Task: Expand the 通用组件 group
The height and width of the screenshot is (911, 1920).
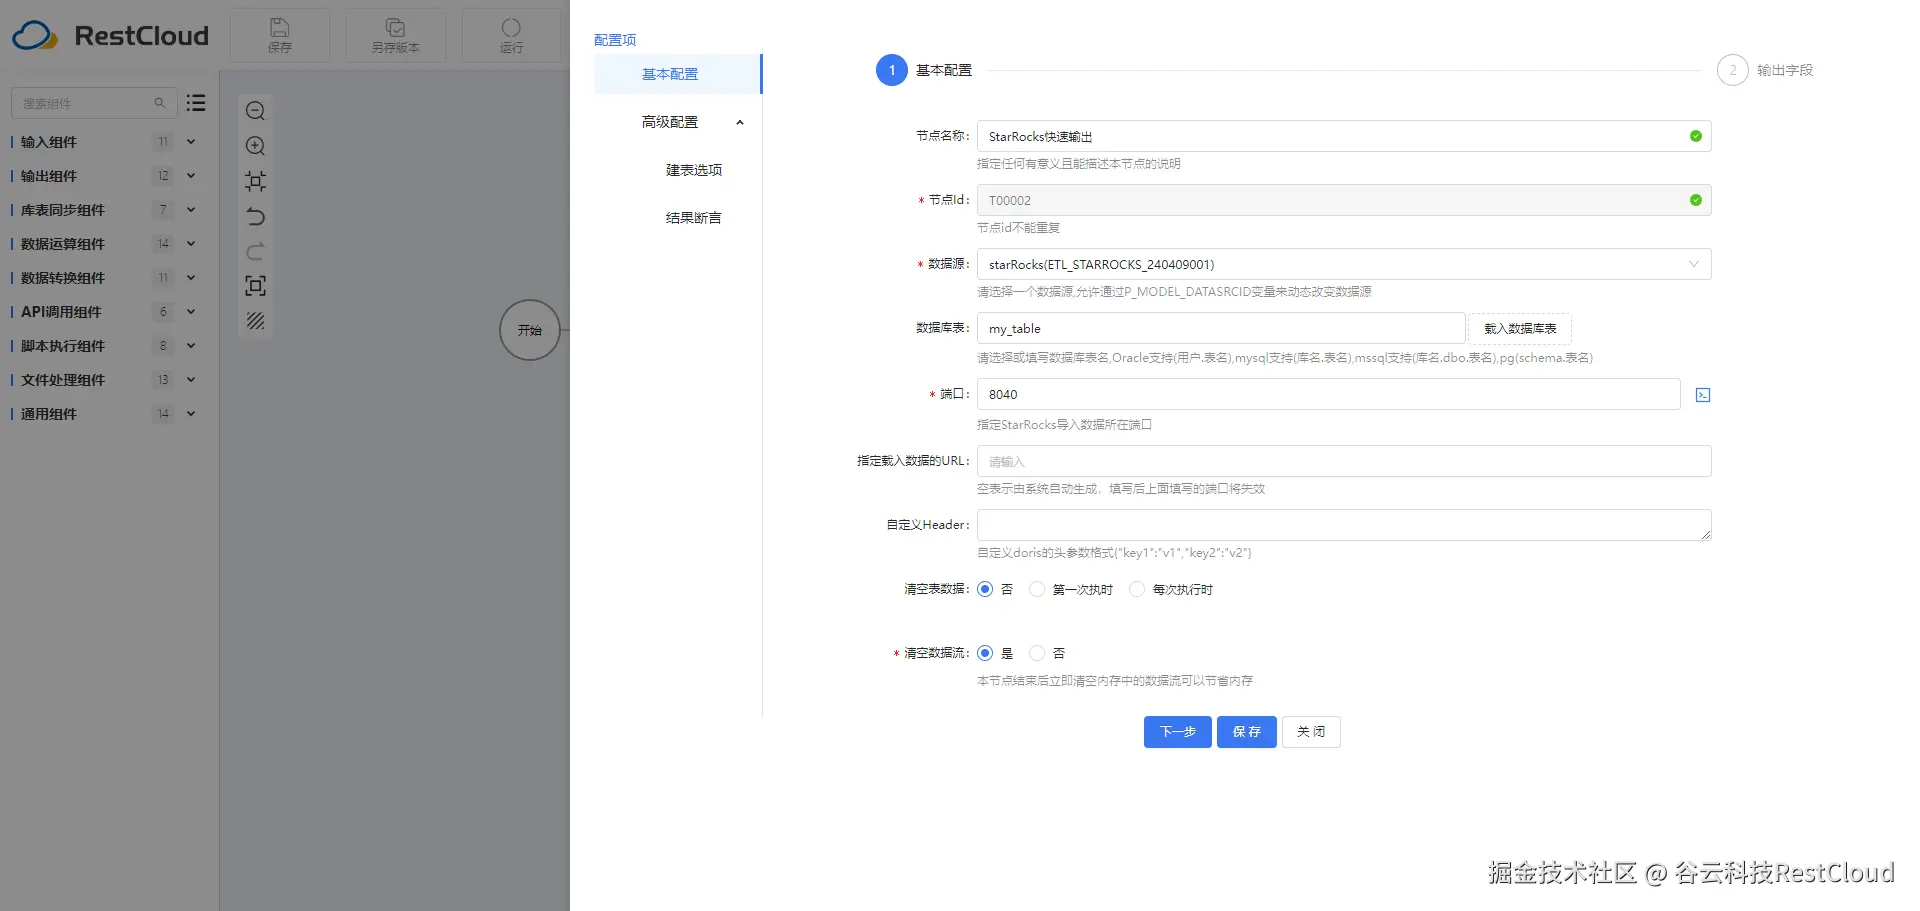Action: click(x=191, y=414)
